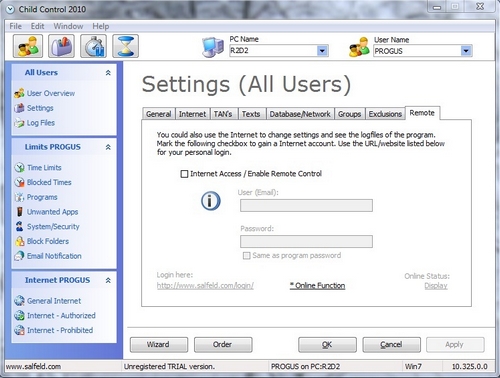
Task: Click the System/Security icon
Action: point(20,226)
